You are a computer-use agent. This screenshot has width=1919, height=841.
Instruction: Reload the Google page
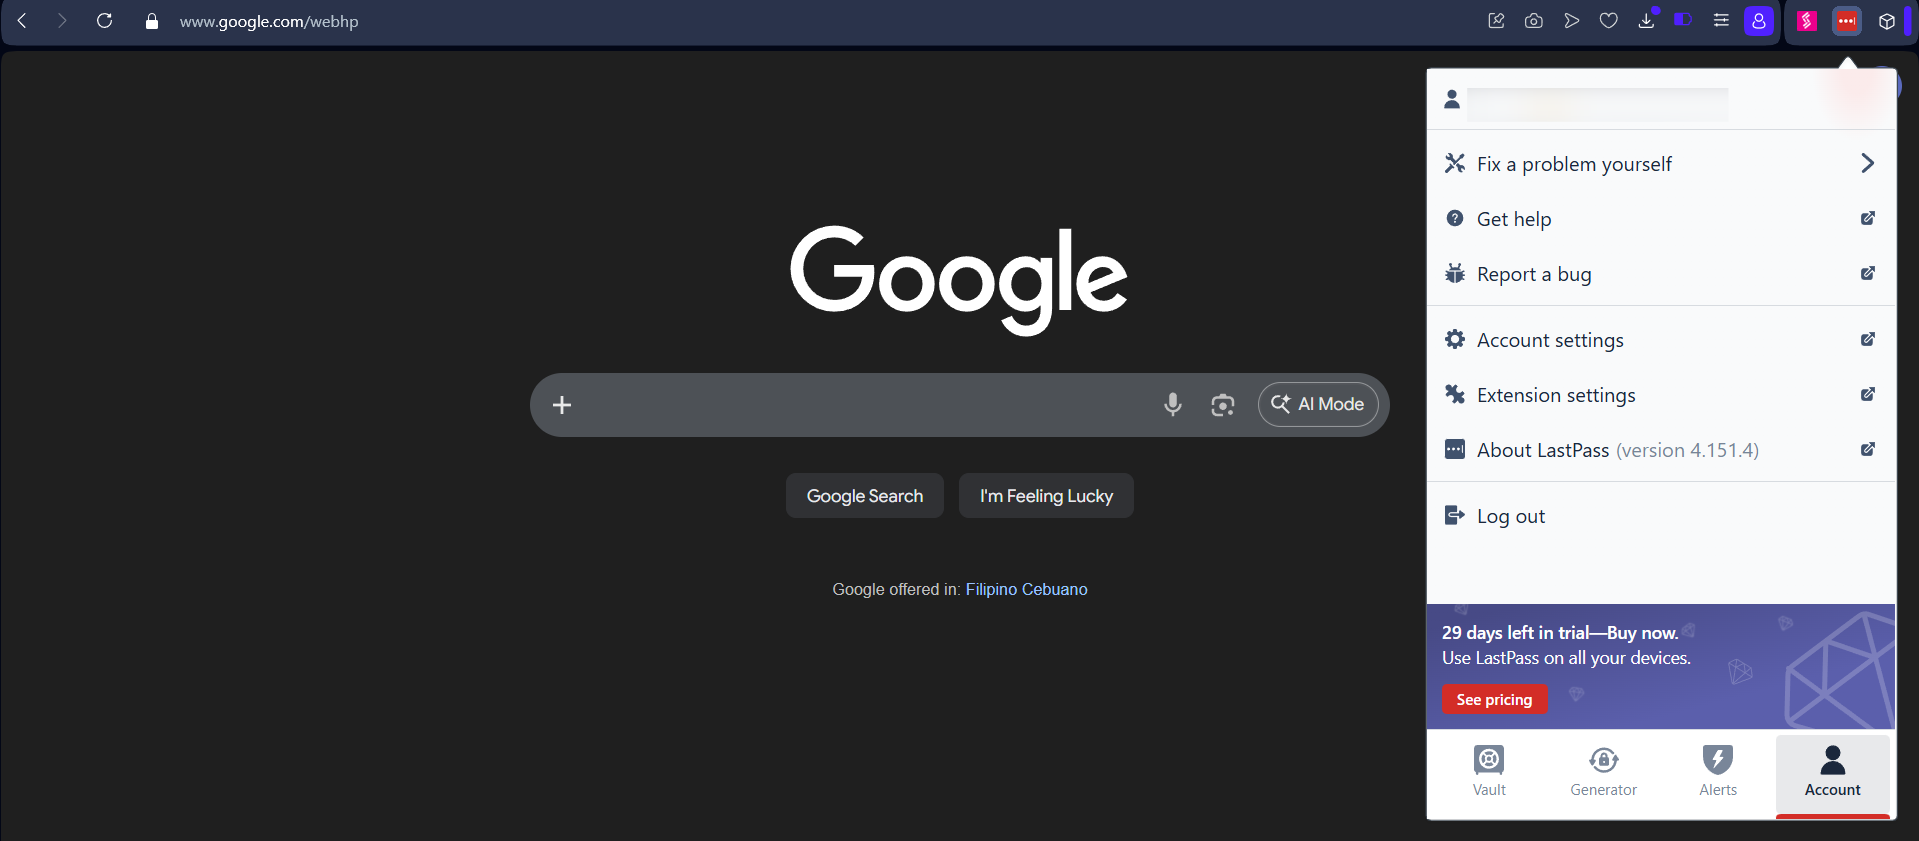(104, 21)
